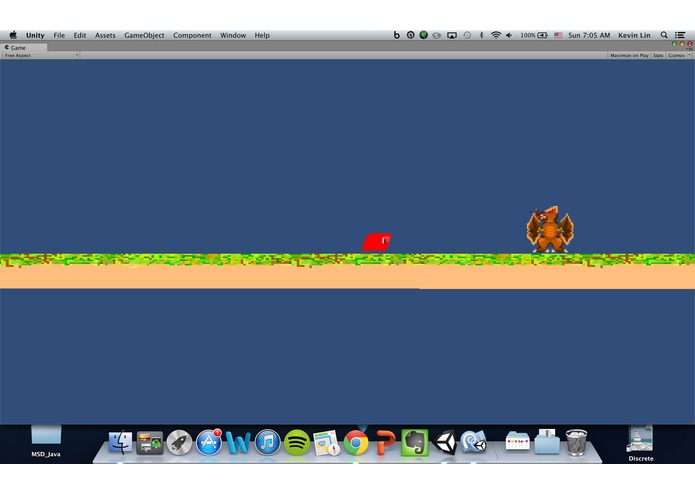Open the Component menu
The height and width of the screenshot is (494, 695).
tap(192, 35)
